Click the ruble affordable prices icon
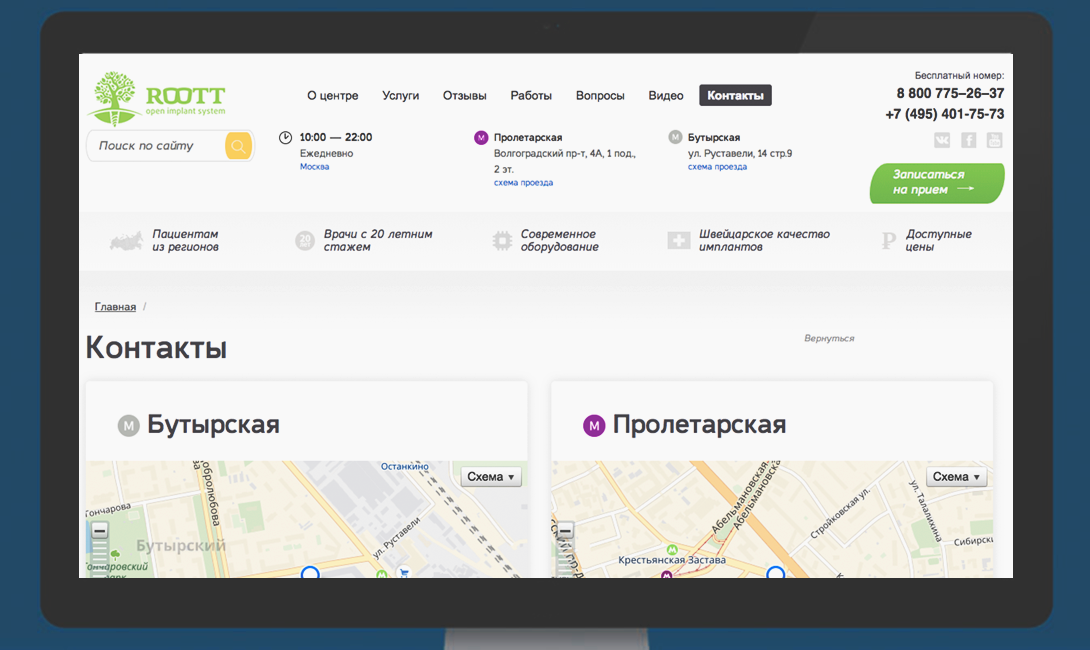 pyautogui.click(x=887, y=241)
